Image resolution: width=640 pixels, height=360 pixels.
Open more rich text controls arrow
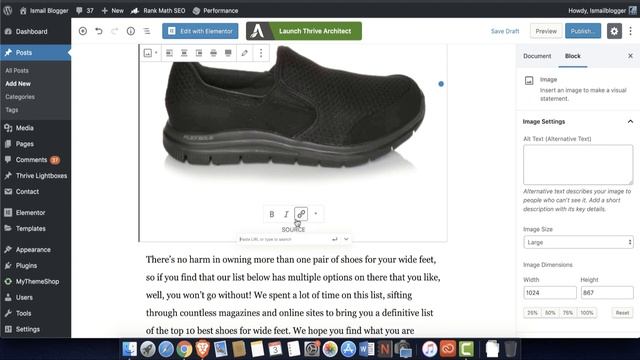pyautogui.click(x=316, y=214)
